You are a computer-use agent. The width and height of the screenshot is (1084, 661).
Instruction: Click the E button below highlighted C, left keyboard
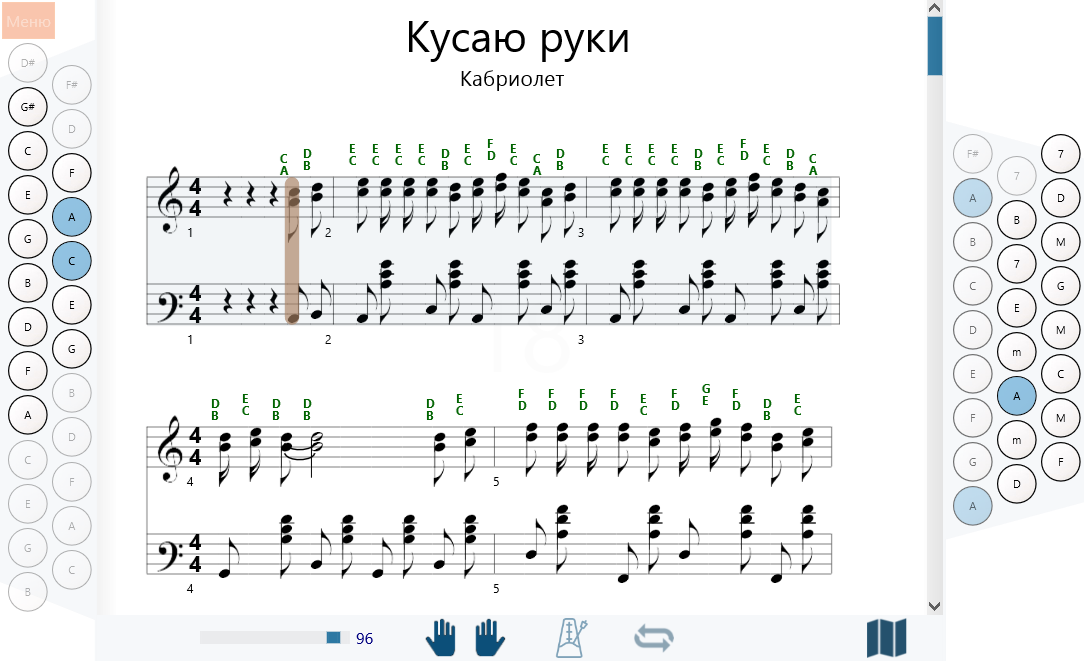tap(72, 305)
